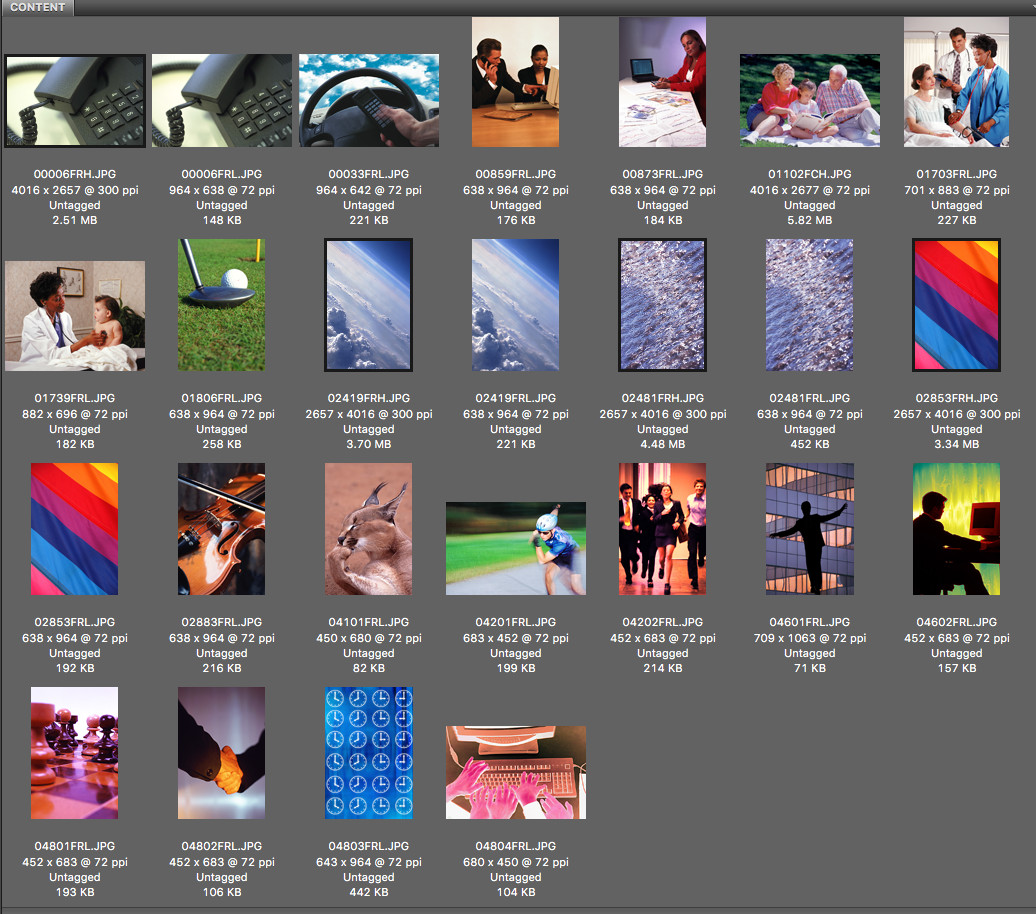
Task: Select the 04202FRL.JPG running business people thumbnail
Action: [662, 529]
